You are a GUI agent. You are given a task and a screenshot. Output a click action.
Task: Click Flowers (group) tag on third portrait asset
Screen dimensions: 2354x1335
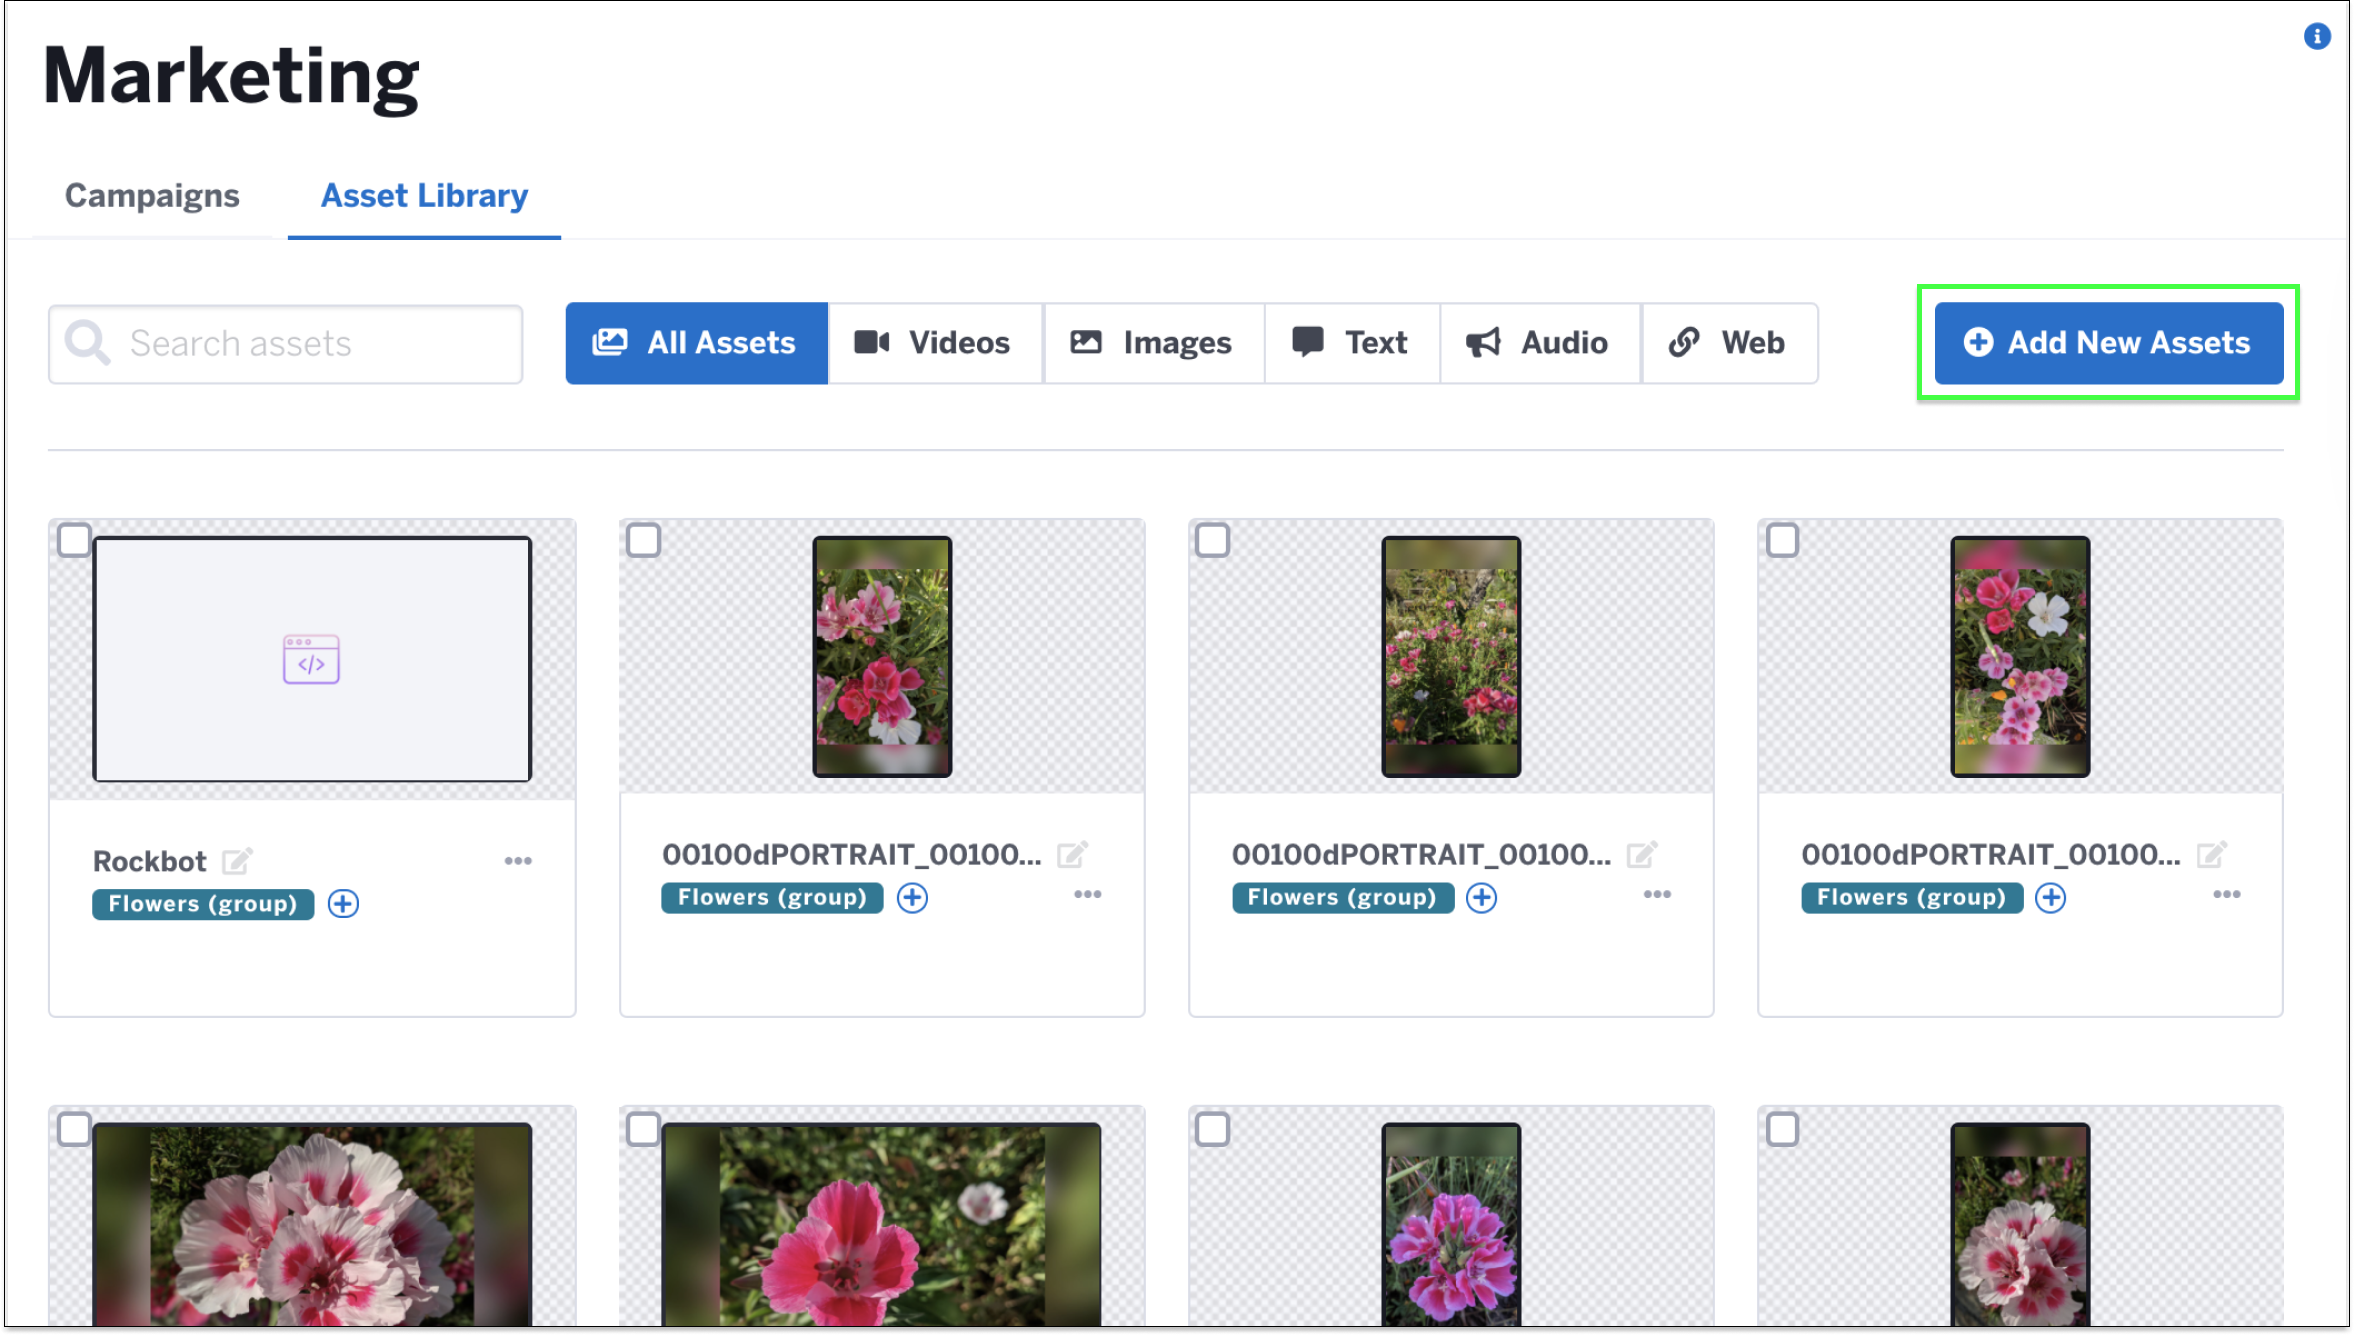tap(1911, 898)
